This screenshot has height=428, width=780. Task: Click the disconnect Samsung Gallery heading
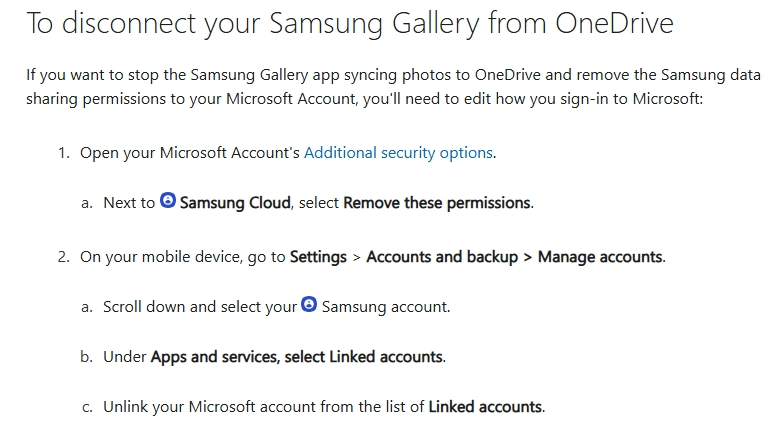tap(350, 24)
